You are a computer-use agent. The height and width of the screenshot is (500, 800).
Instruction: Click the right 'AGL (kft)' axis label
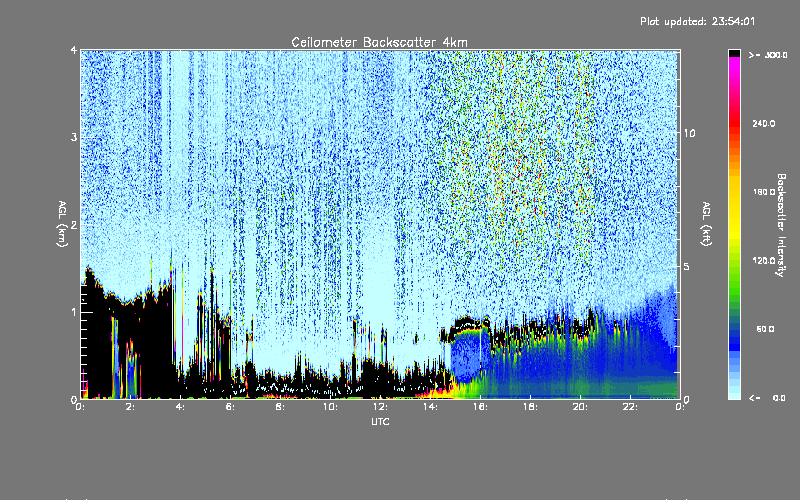click(x=707, y=224)
